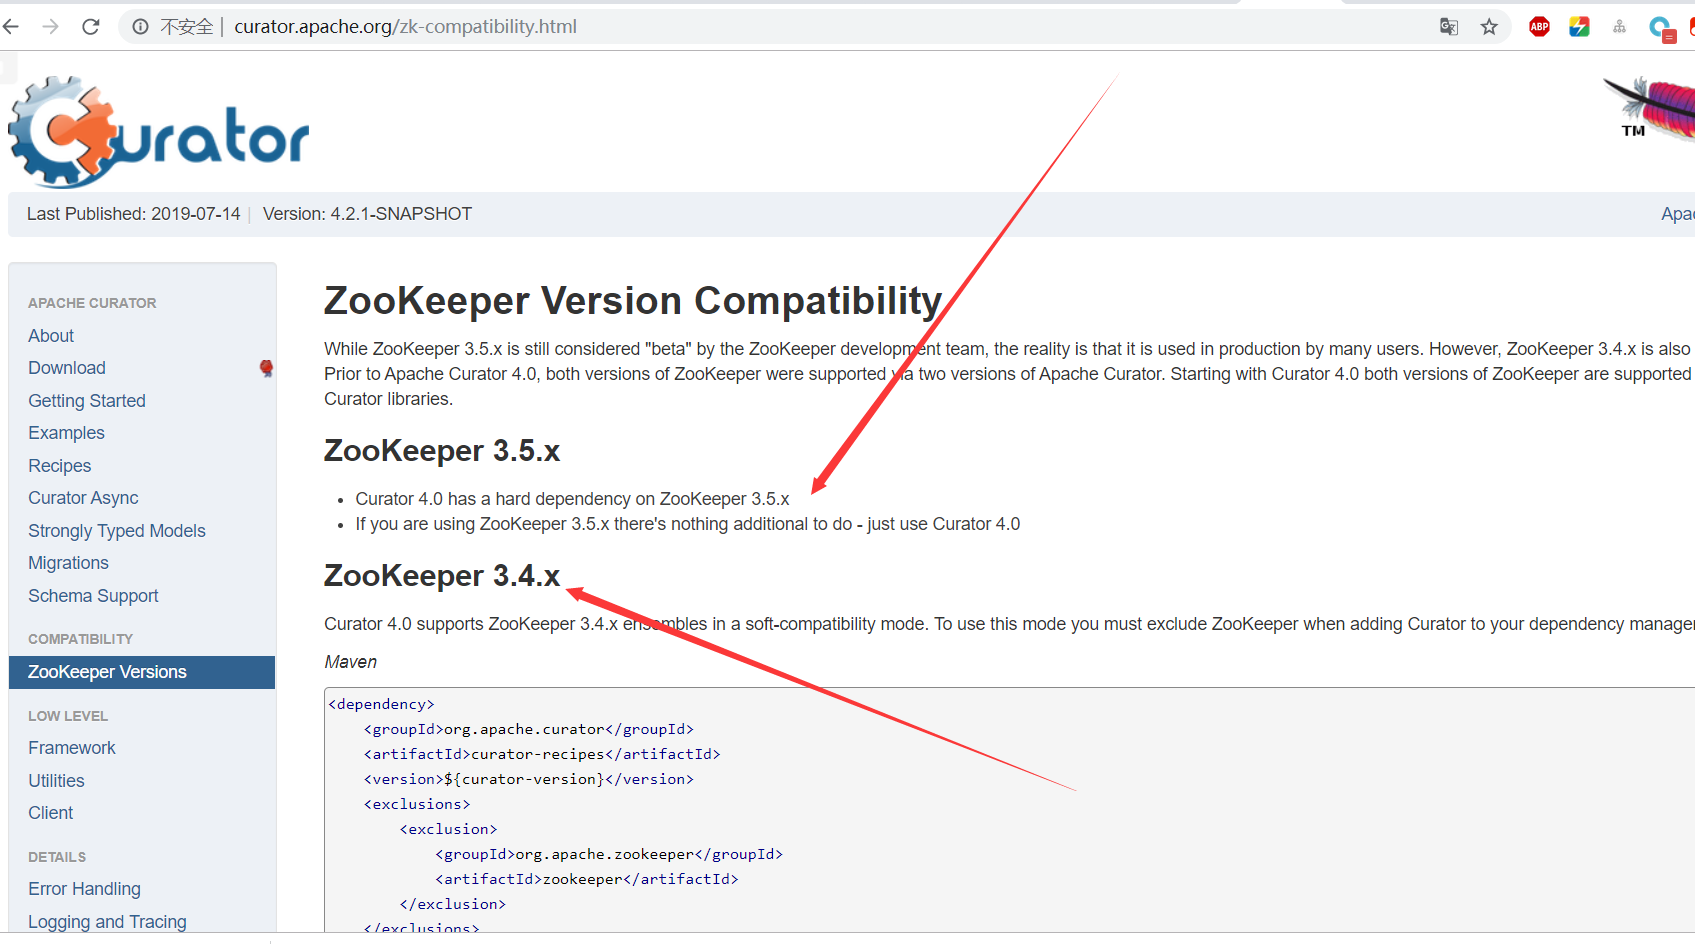
Task: Click the DETAILS sidebar section header
Action: coord(57,857)
